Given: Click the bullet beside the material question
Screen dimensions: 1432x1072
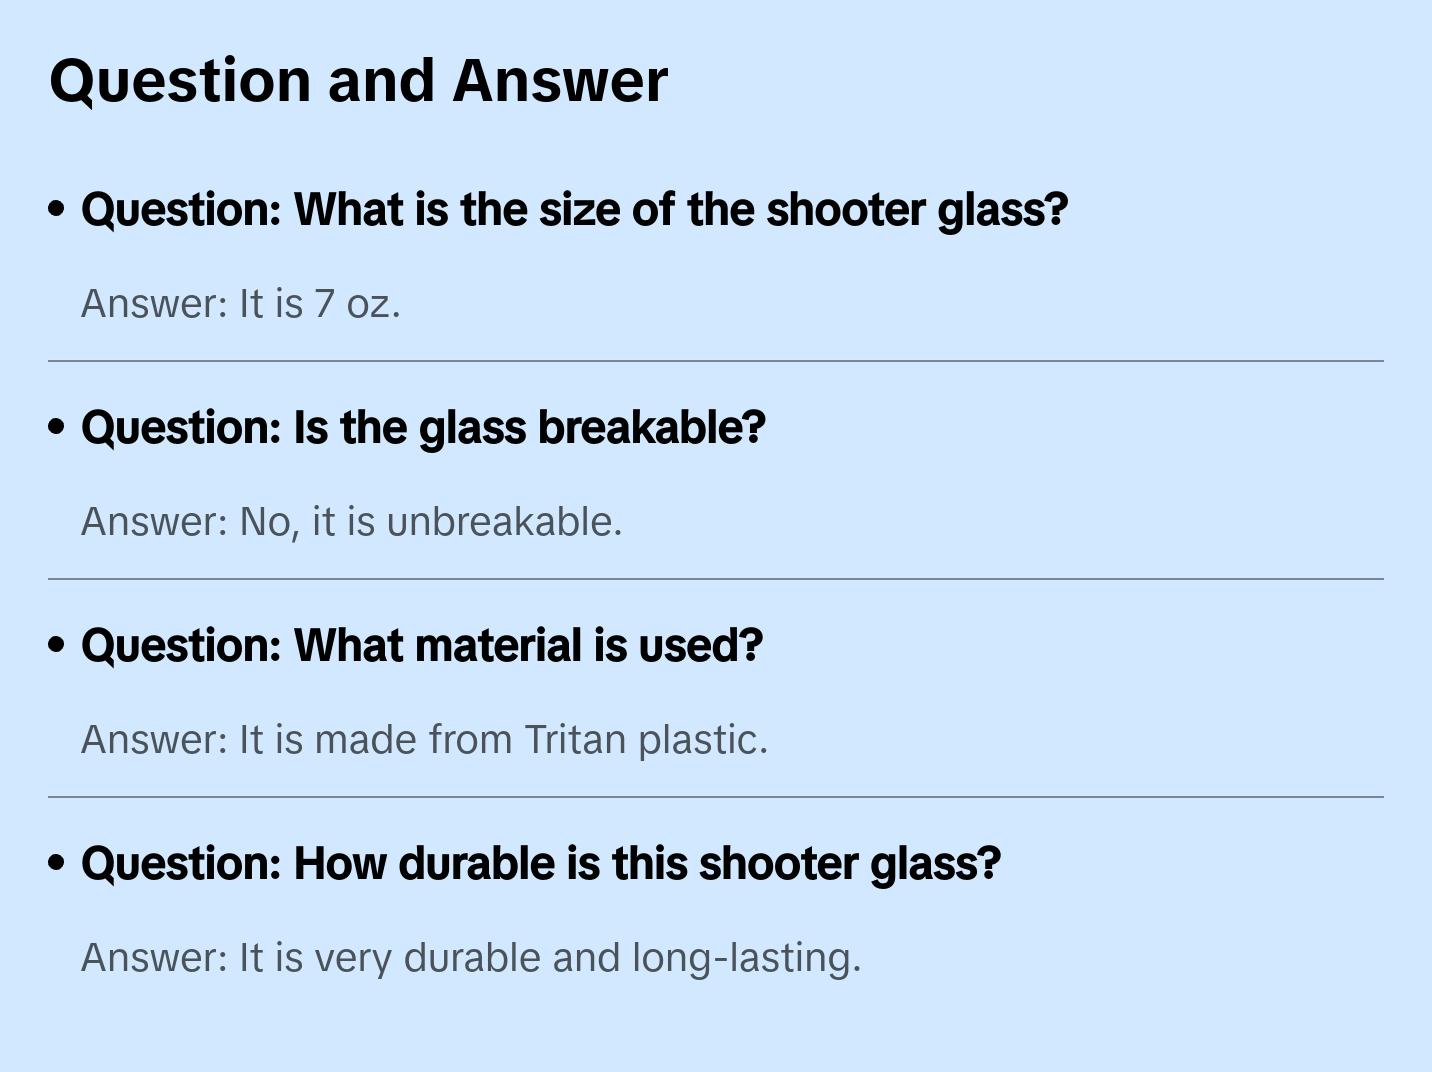Looking at the screenshot, I should 57,645.
